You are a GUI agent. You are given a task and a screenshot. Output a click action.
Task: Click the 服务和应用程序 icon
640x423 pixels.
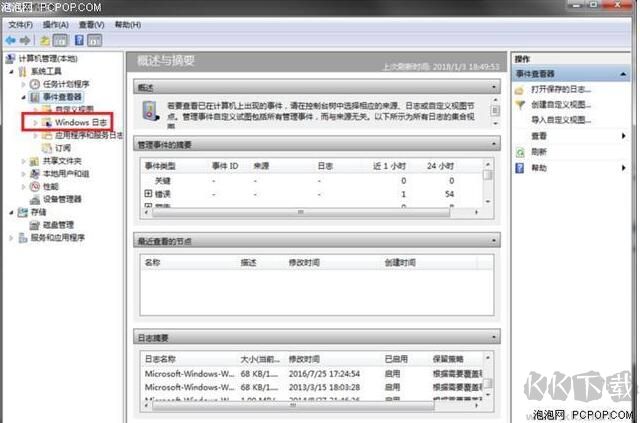[23, 238]
